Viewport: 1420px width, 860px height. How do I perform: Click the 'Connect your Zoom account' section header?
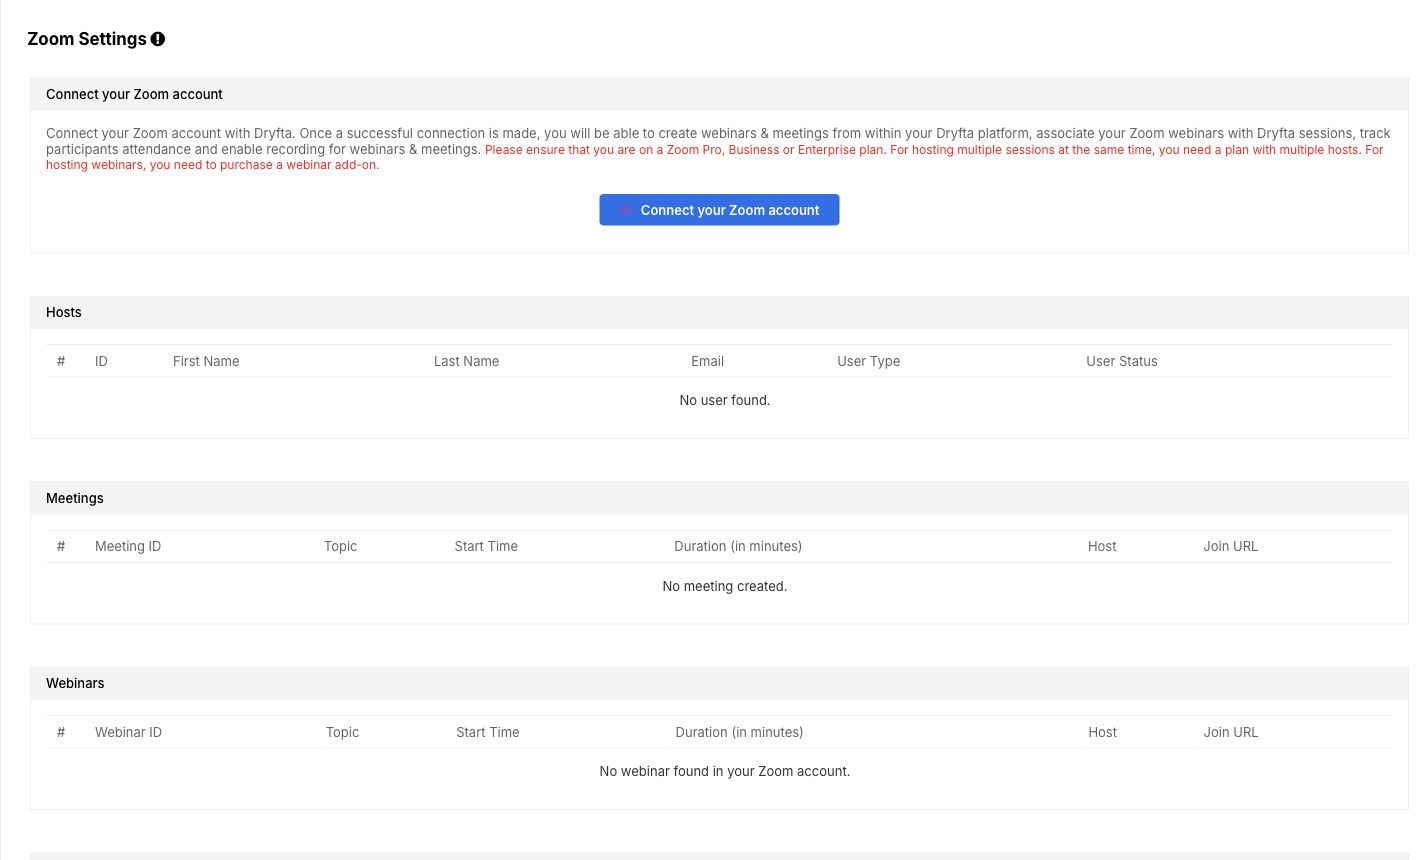719,94
